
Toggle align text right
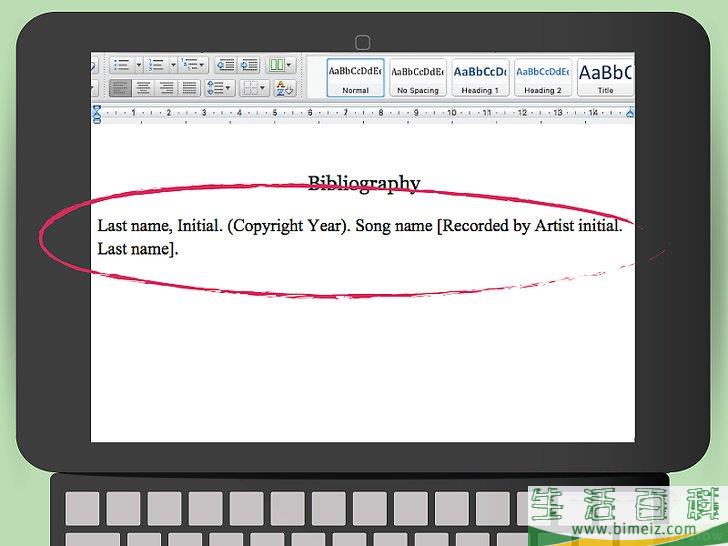166,88
